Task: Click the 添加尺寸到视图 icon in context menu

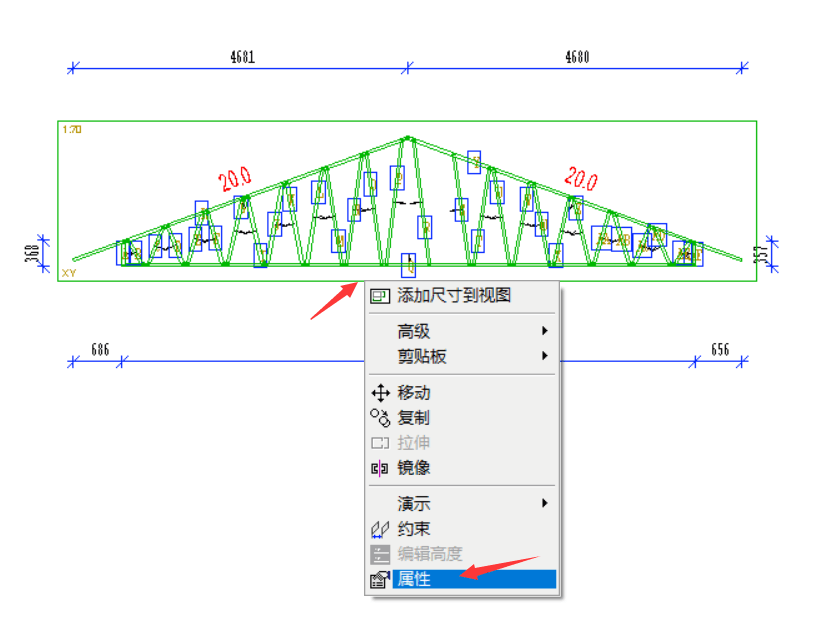Action: (380, 296)
